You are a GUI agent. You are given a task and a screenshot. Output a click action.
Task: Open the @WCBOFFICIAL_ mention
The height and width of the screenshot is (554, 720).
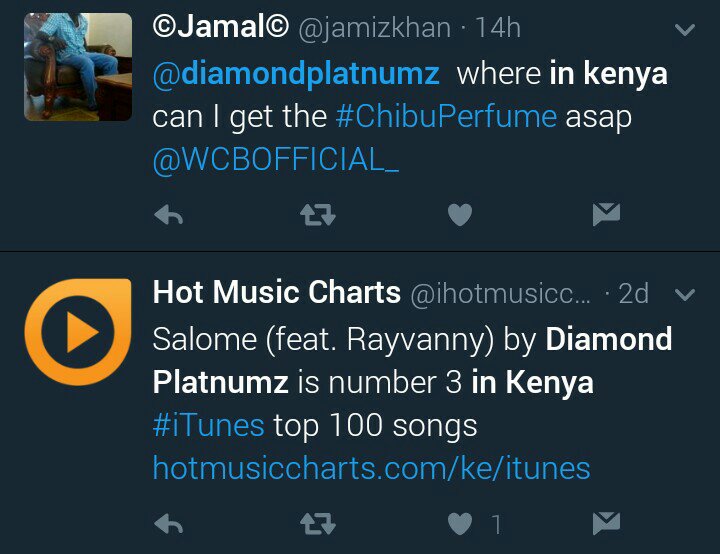point(276,159)
